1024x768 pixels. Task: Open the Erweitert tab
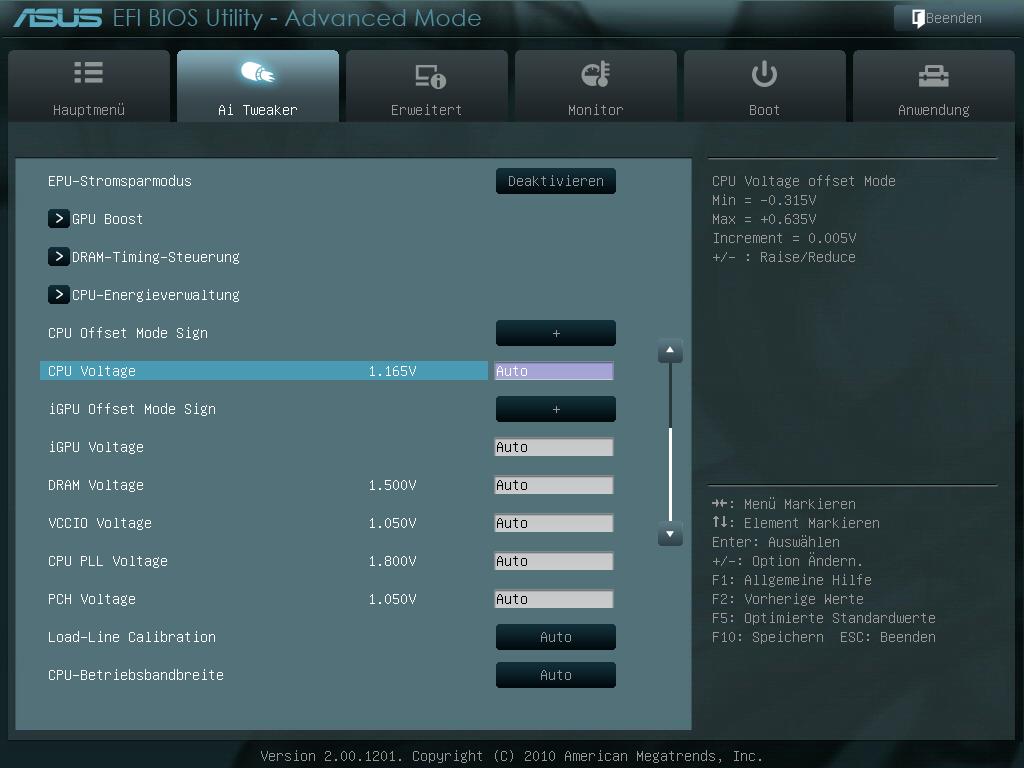(426, 86)
